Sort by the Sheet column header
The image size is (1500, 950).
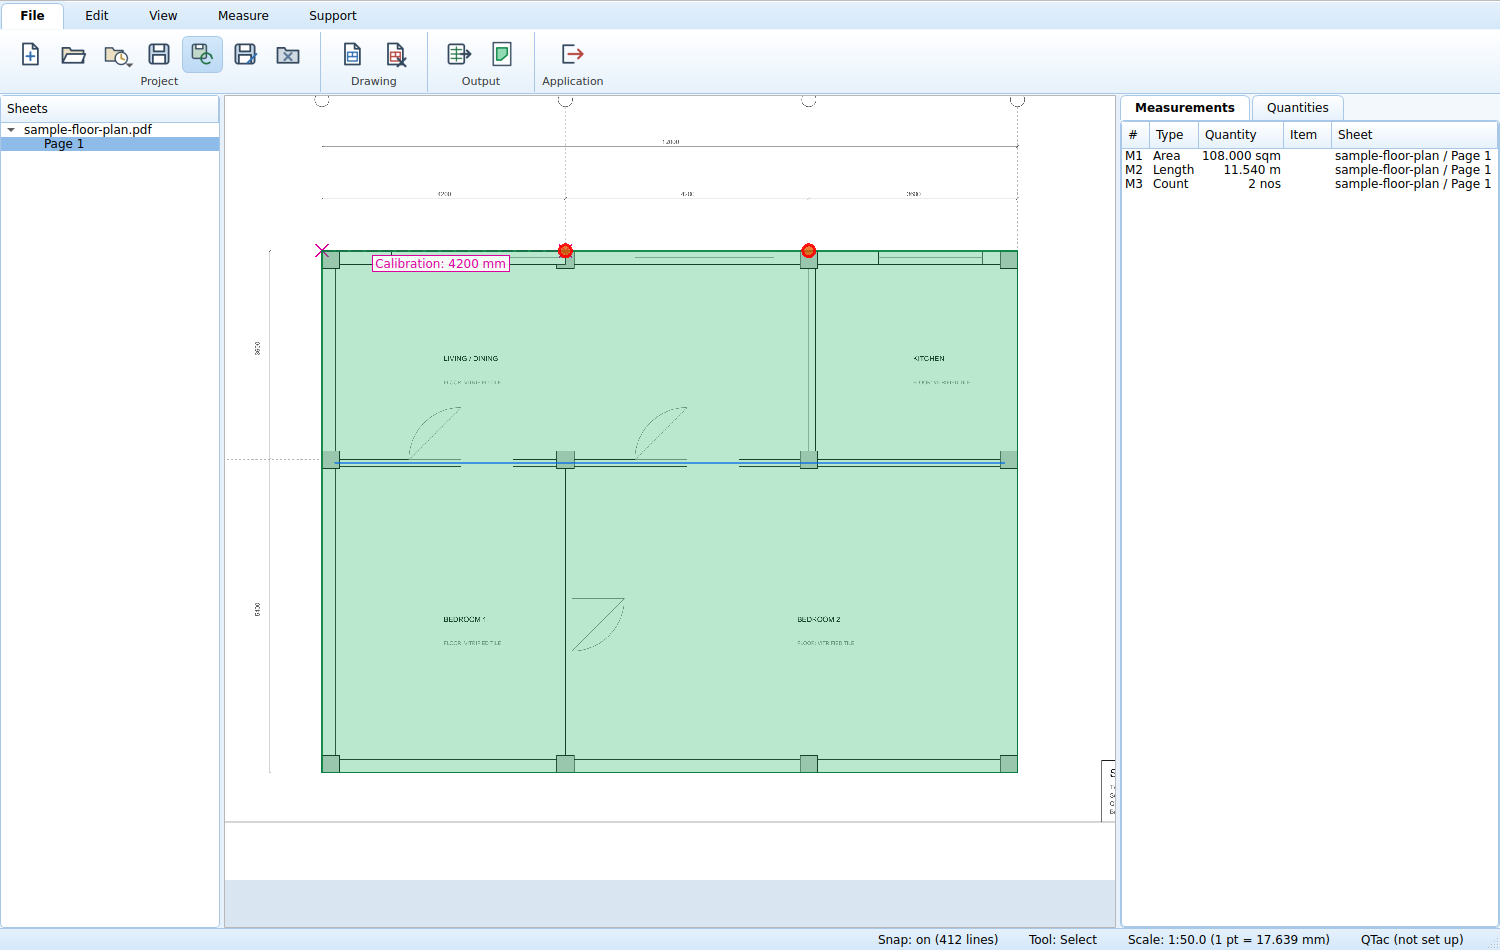click(x=1413, y=135)
